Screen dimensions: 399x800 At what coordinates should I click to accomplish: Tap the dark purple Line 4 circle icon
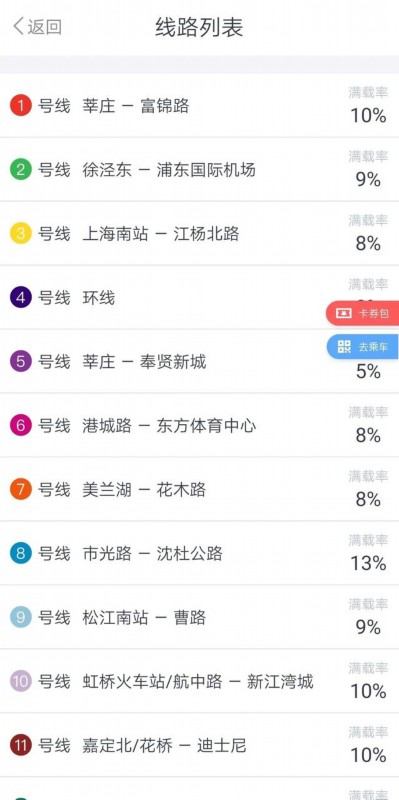[21, 297]
